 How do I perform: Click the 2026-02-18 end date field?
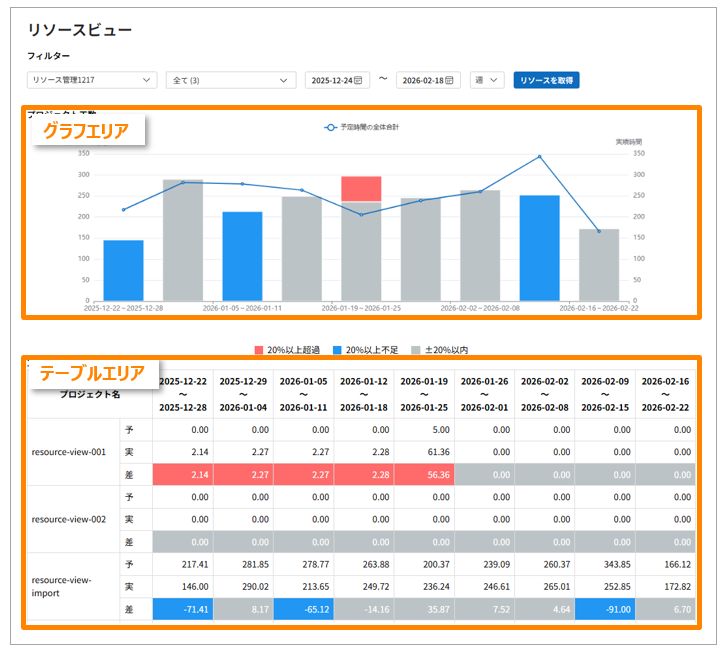click(x=420, y=80)
